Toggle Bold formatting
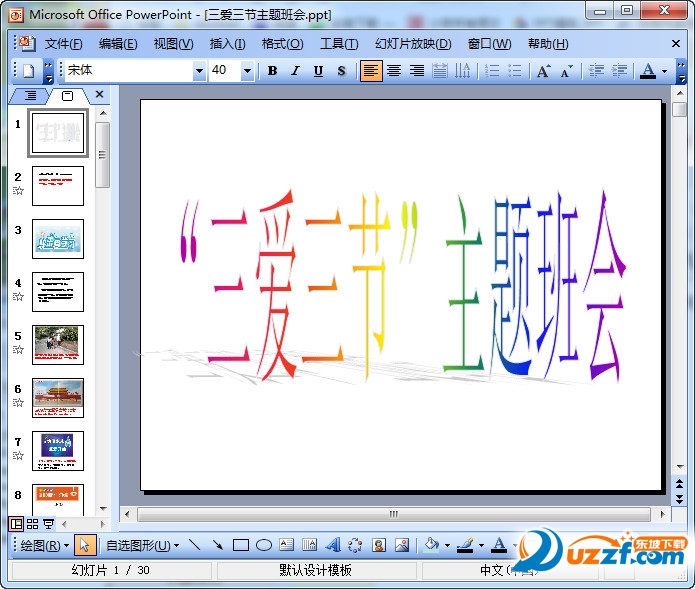 pyautogui.click(x=273, y=70)
